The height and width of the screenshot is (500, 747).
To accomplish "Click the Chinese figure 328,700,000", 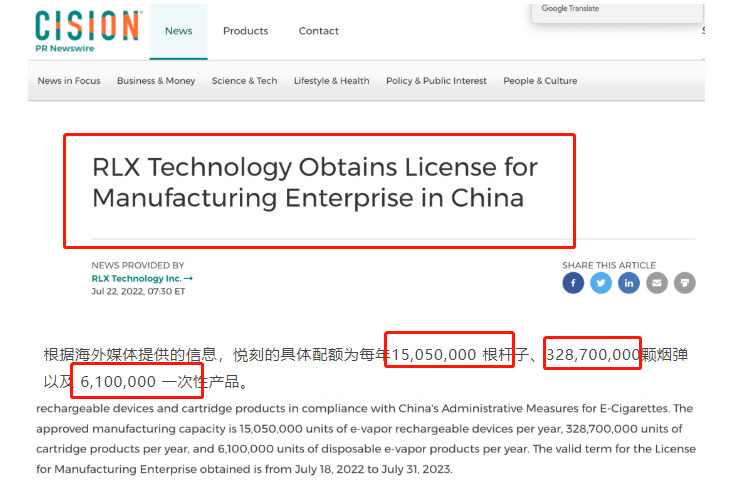I will pyautogui.click(x=593, y=355).
